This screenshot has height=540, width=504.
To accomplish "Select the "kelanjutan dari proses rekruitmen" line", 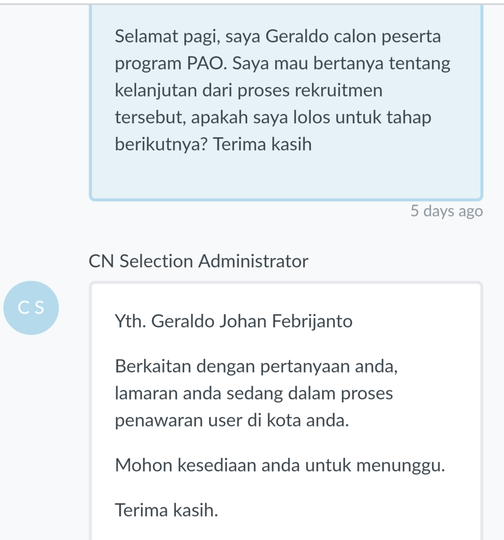I will [248, 90].
